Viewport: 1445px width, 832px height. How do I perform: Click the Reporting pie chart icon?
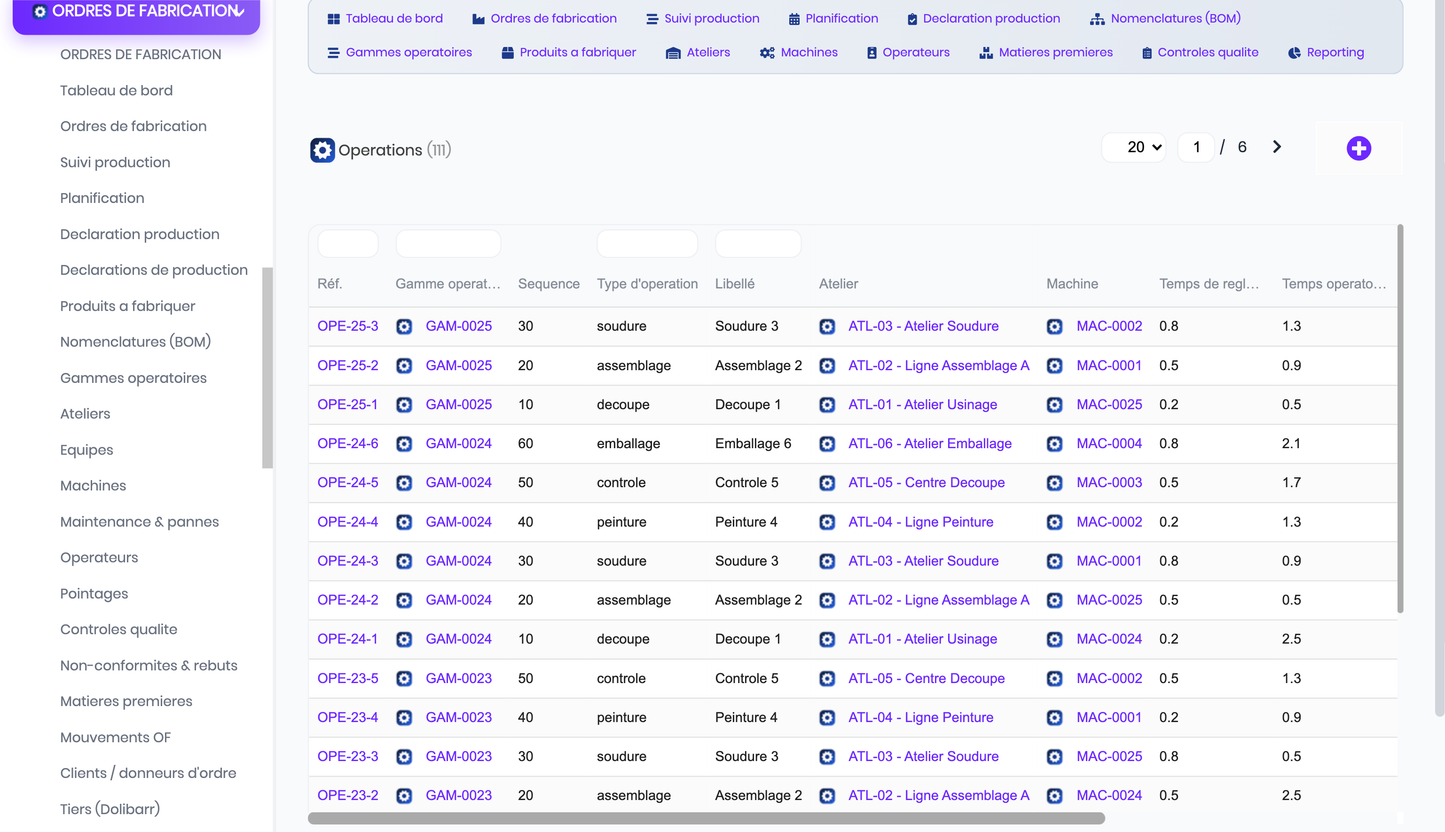[1294, 53]
